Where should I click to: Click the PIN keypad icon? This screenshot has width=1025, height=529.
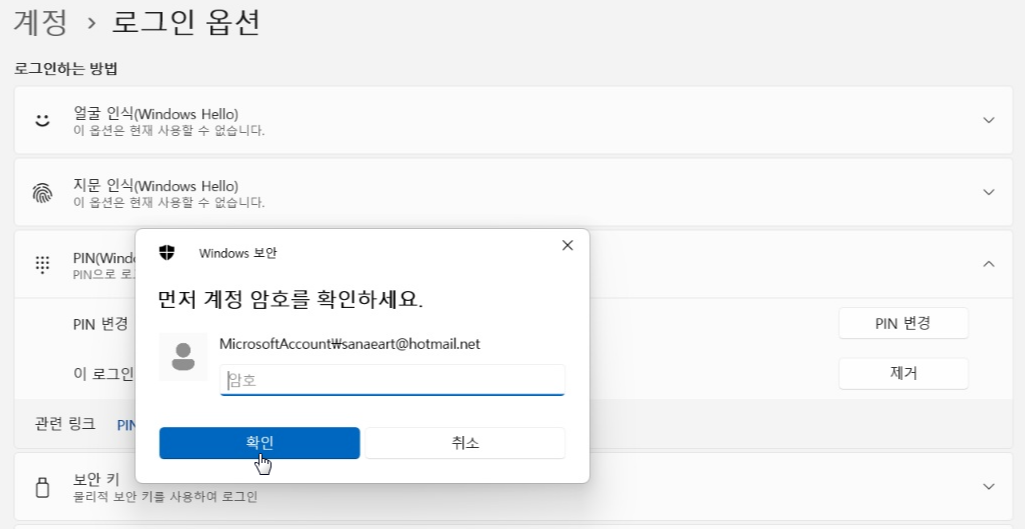coord(42,264)
